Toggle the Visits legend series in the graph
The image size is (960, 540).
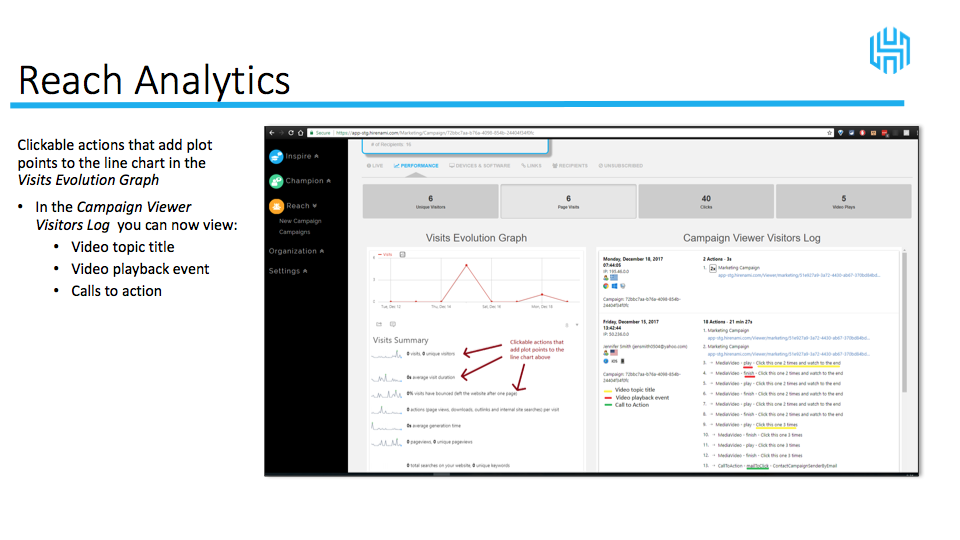(x=385, y=254)
